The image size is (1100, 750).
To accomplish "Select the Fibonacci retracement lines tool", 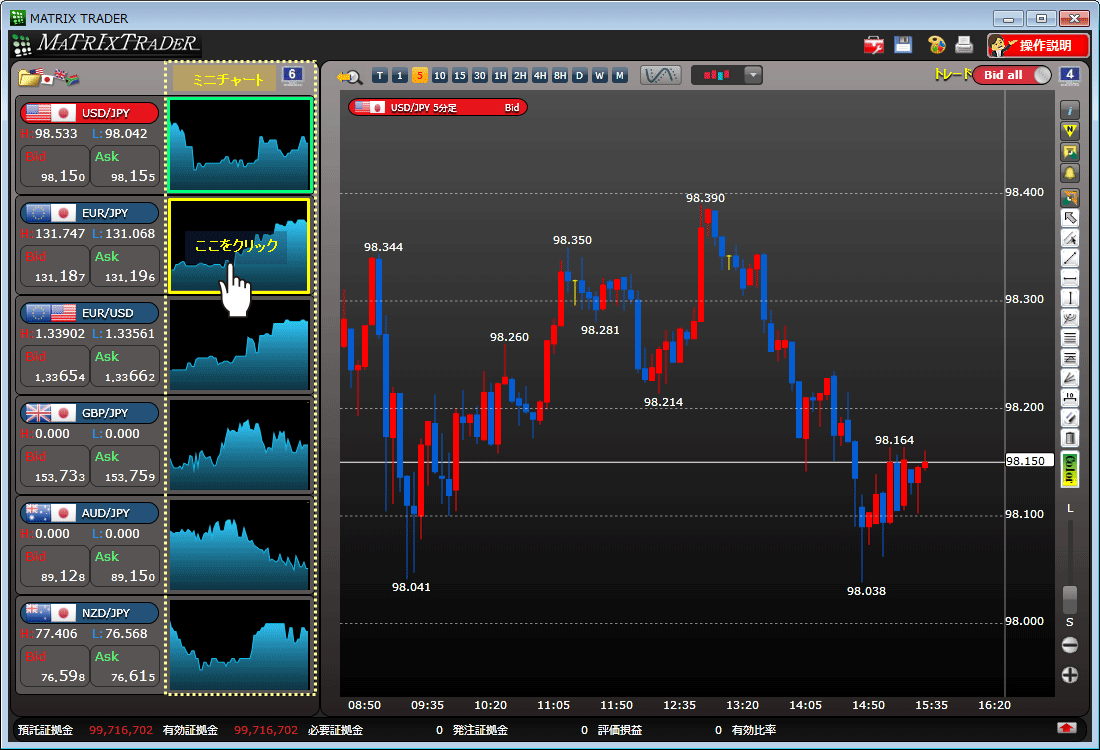I will pos(1069,359).
